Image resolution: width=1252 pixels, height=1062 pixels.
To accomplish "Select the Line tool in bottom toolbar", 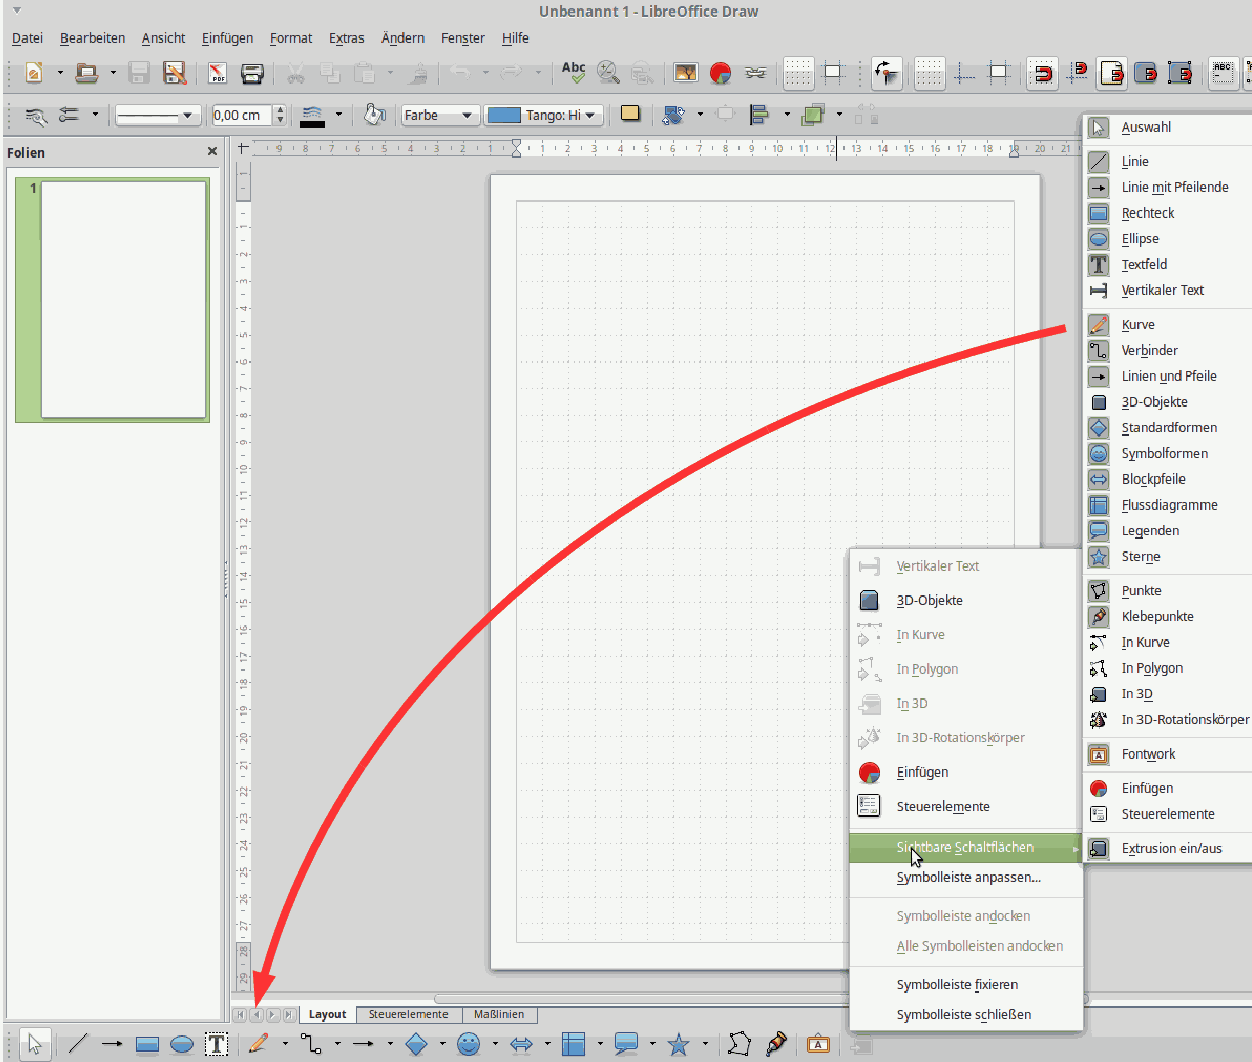I will pyautogui.click(x=78, y=1044).
